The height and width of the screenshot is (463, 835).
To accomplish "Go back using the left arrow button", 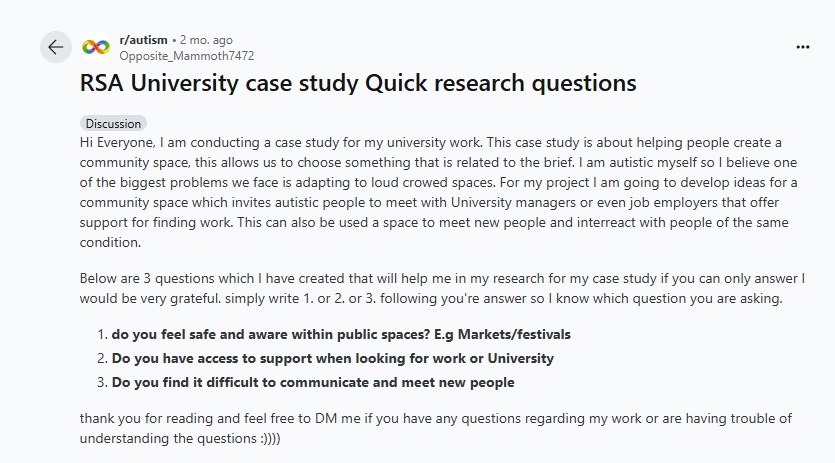I will click(x=55, y=47).
